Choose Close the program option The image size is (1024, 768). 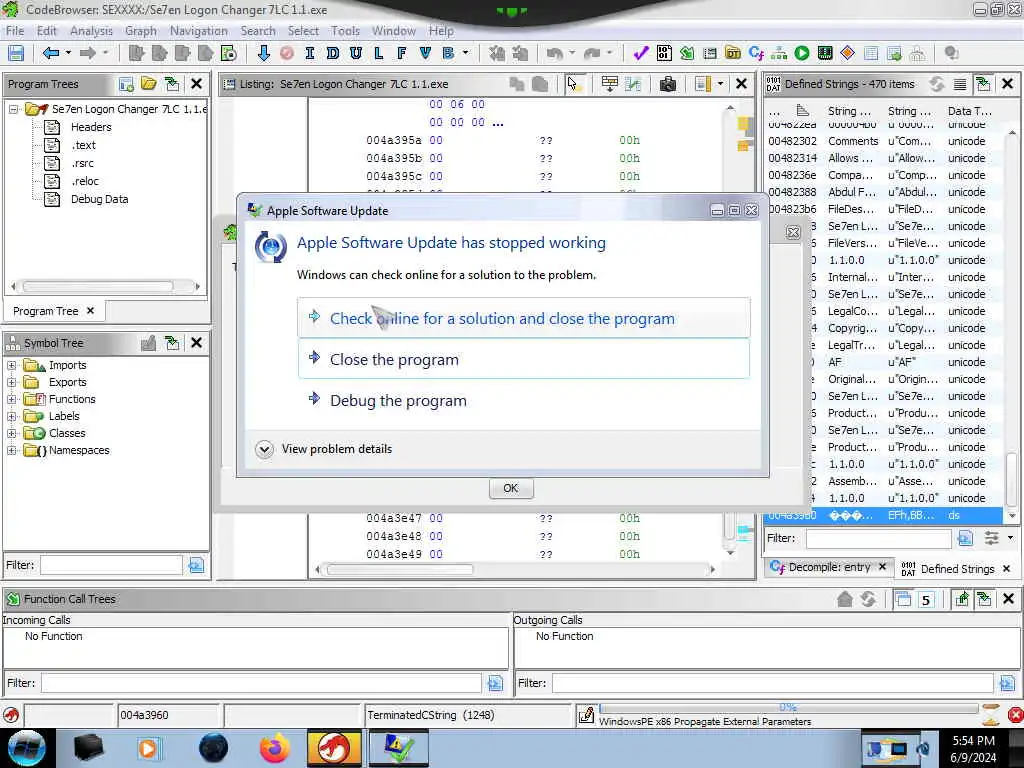coord(524,359)
